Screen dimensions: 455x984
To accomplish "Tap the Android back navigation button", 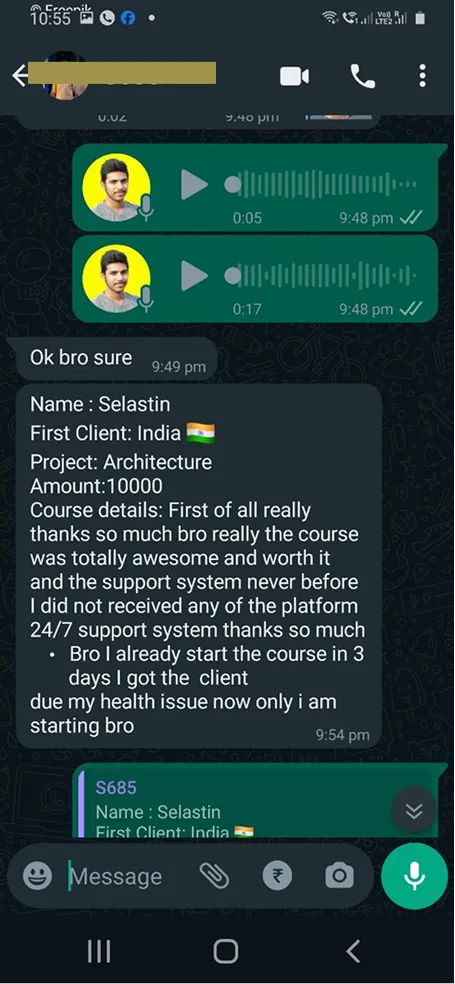I will 353,951.
